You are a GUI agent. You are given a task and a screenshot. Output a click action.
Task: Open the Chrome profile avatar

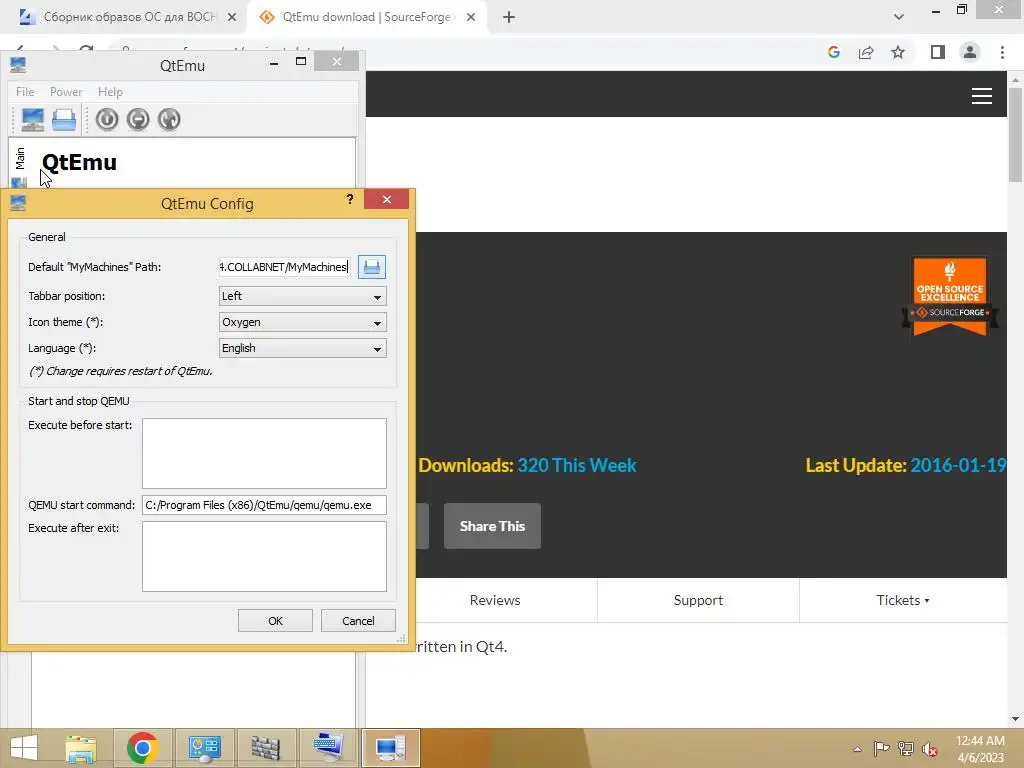pos(970,52)
